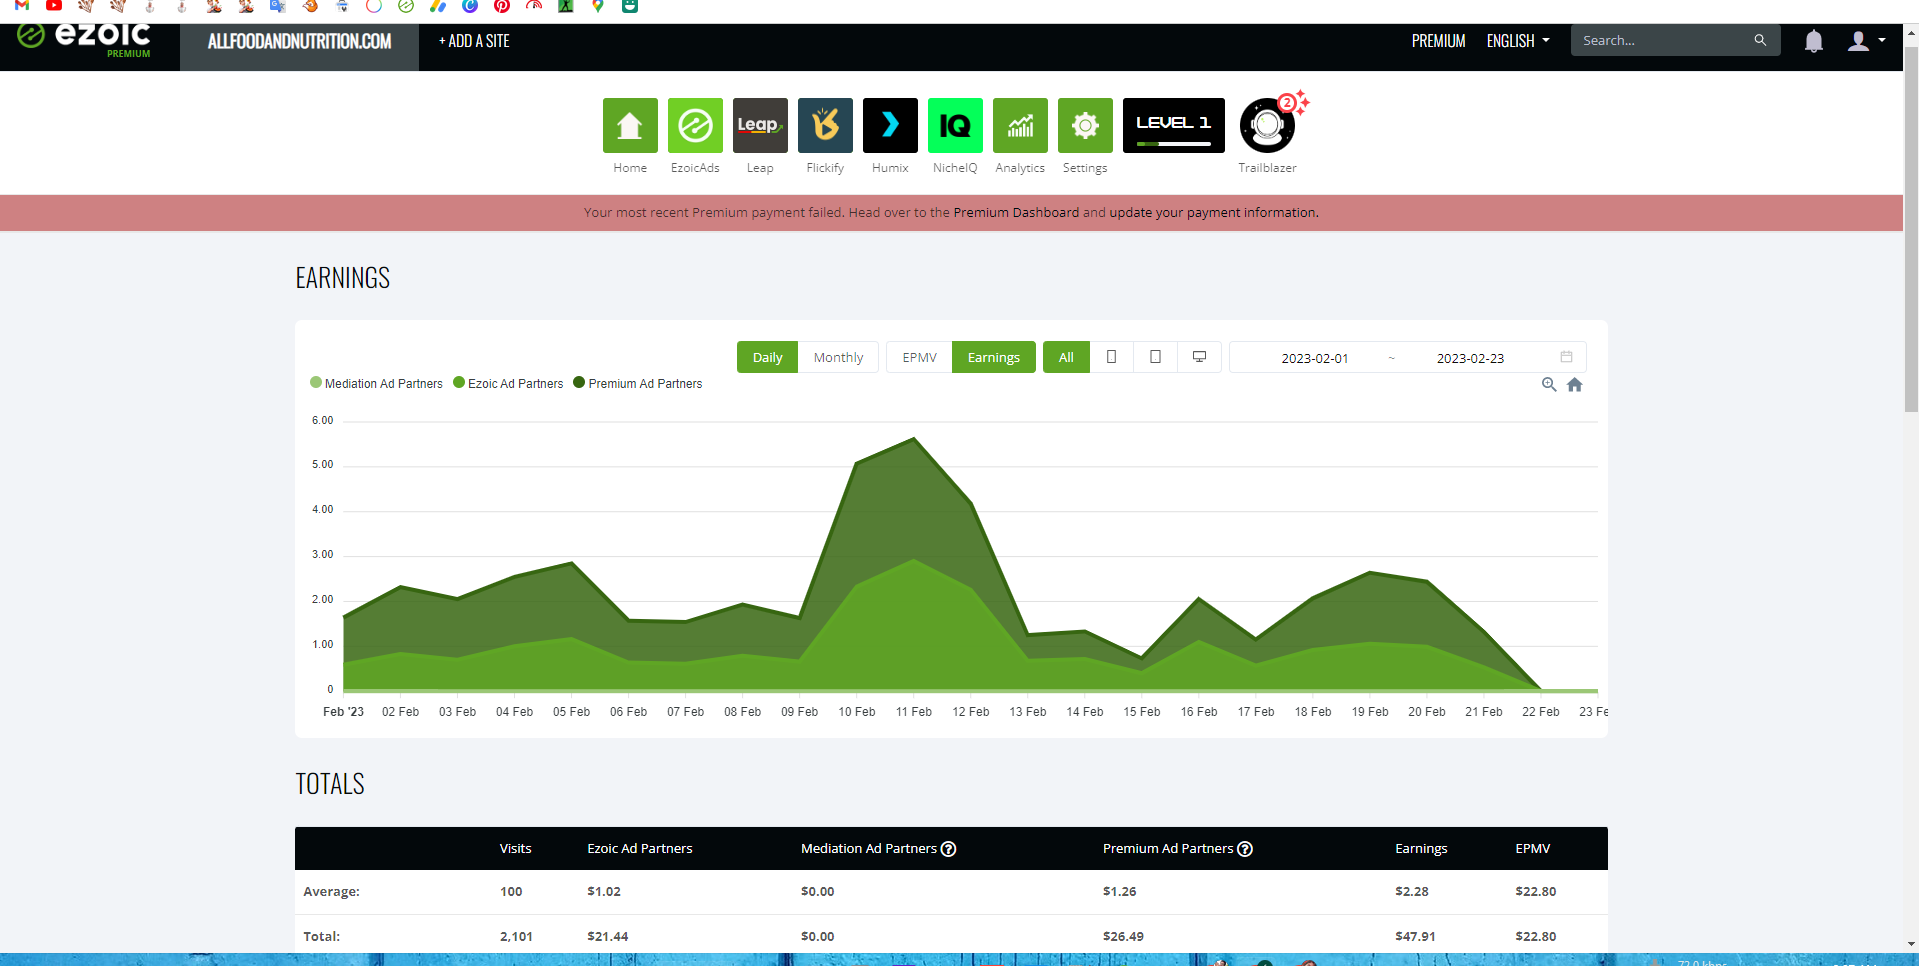Edit the end date 2023-02-23
This screenshot has height=966, width=1919.
pyautogui.click(x=1470, y=358)
